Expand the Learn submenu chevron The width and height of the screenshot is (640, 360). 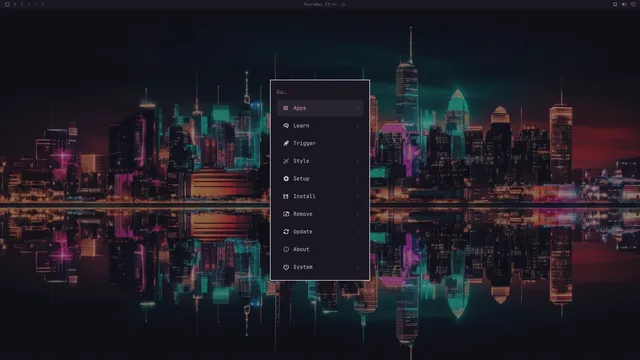358,126
